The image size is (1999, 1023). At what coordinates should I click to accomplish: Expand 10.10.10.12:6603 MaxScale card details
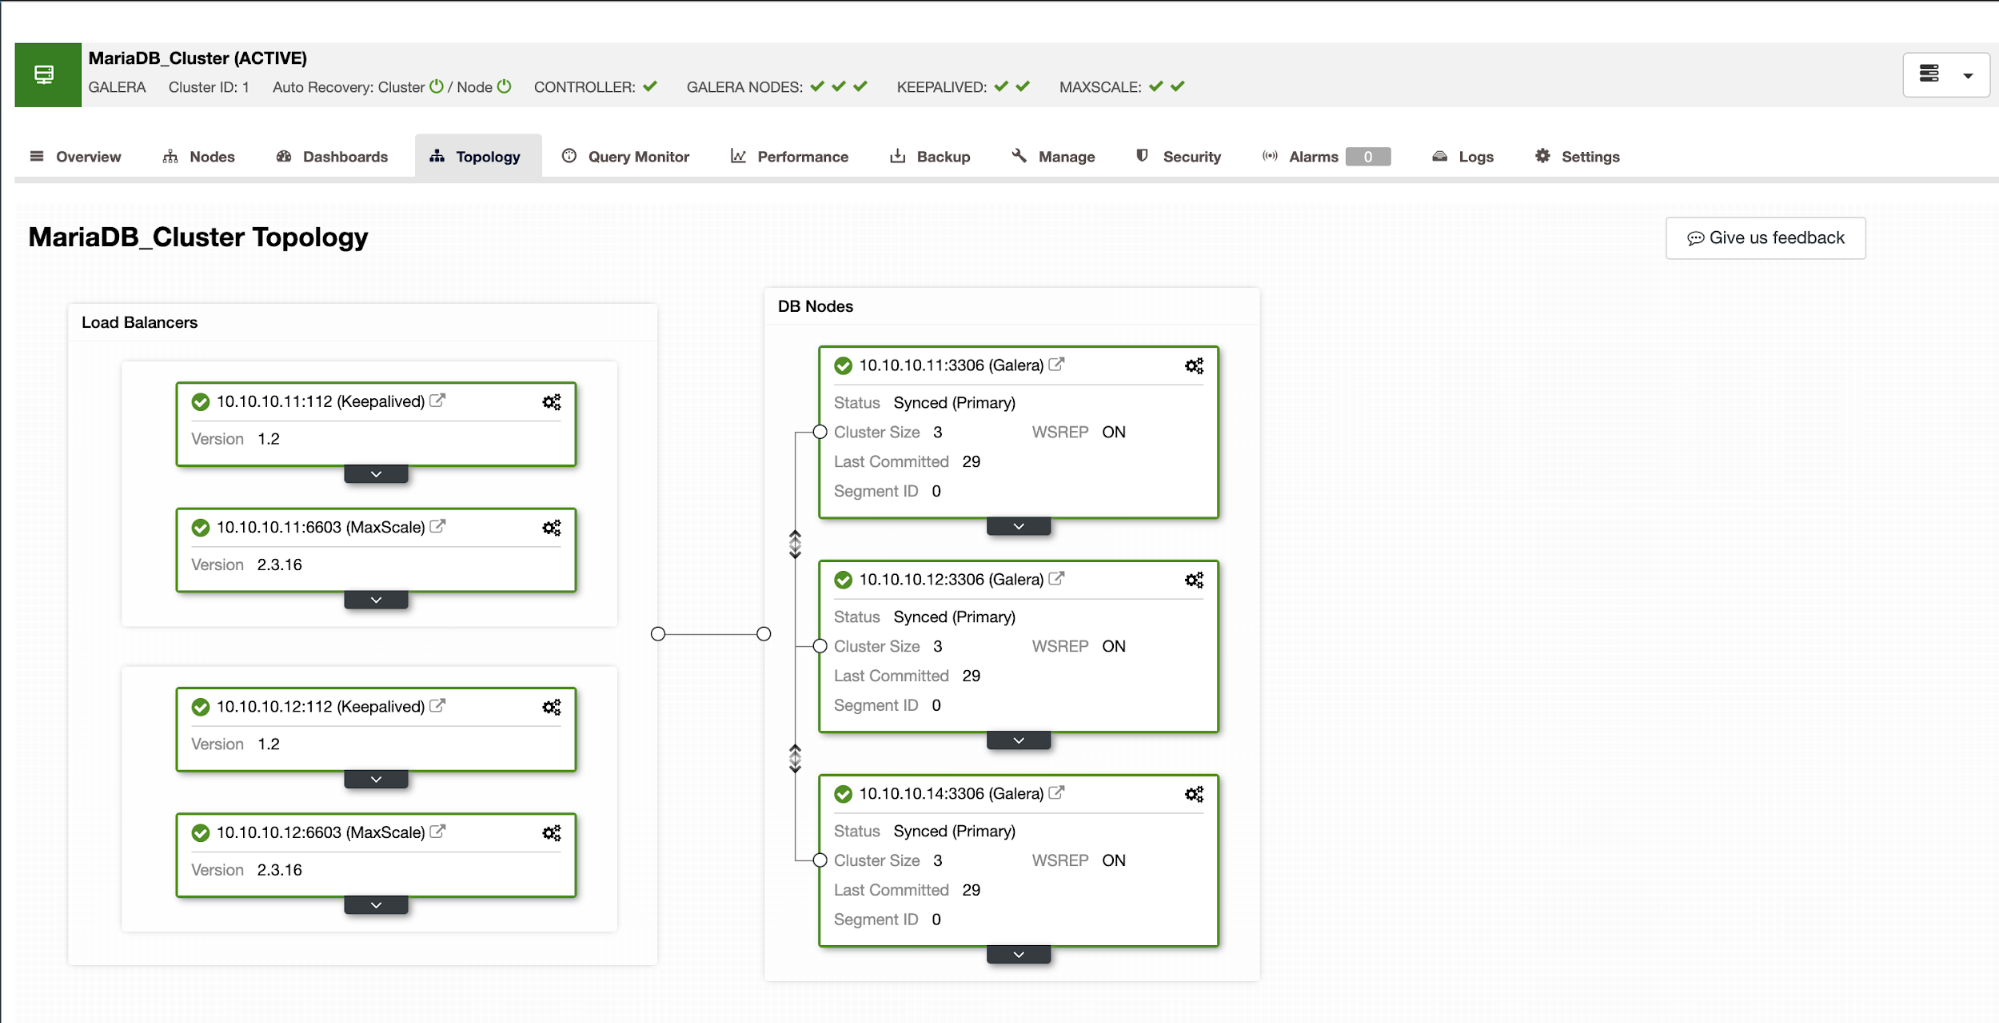(376, 905)
